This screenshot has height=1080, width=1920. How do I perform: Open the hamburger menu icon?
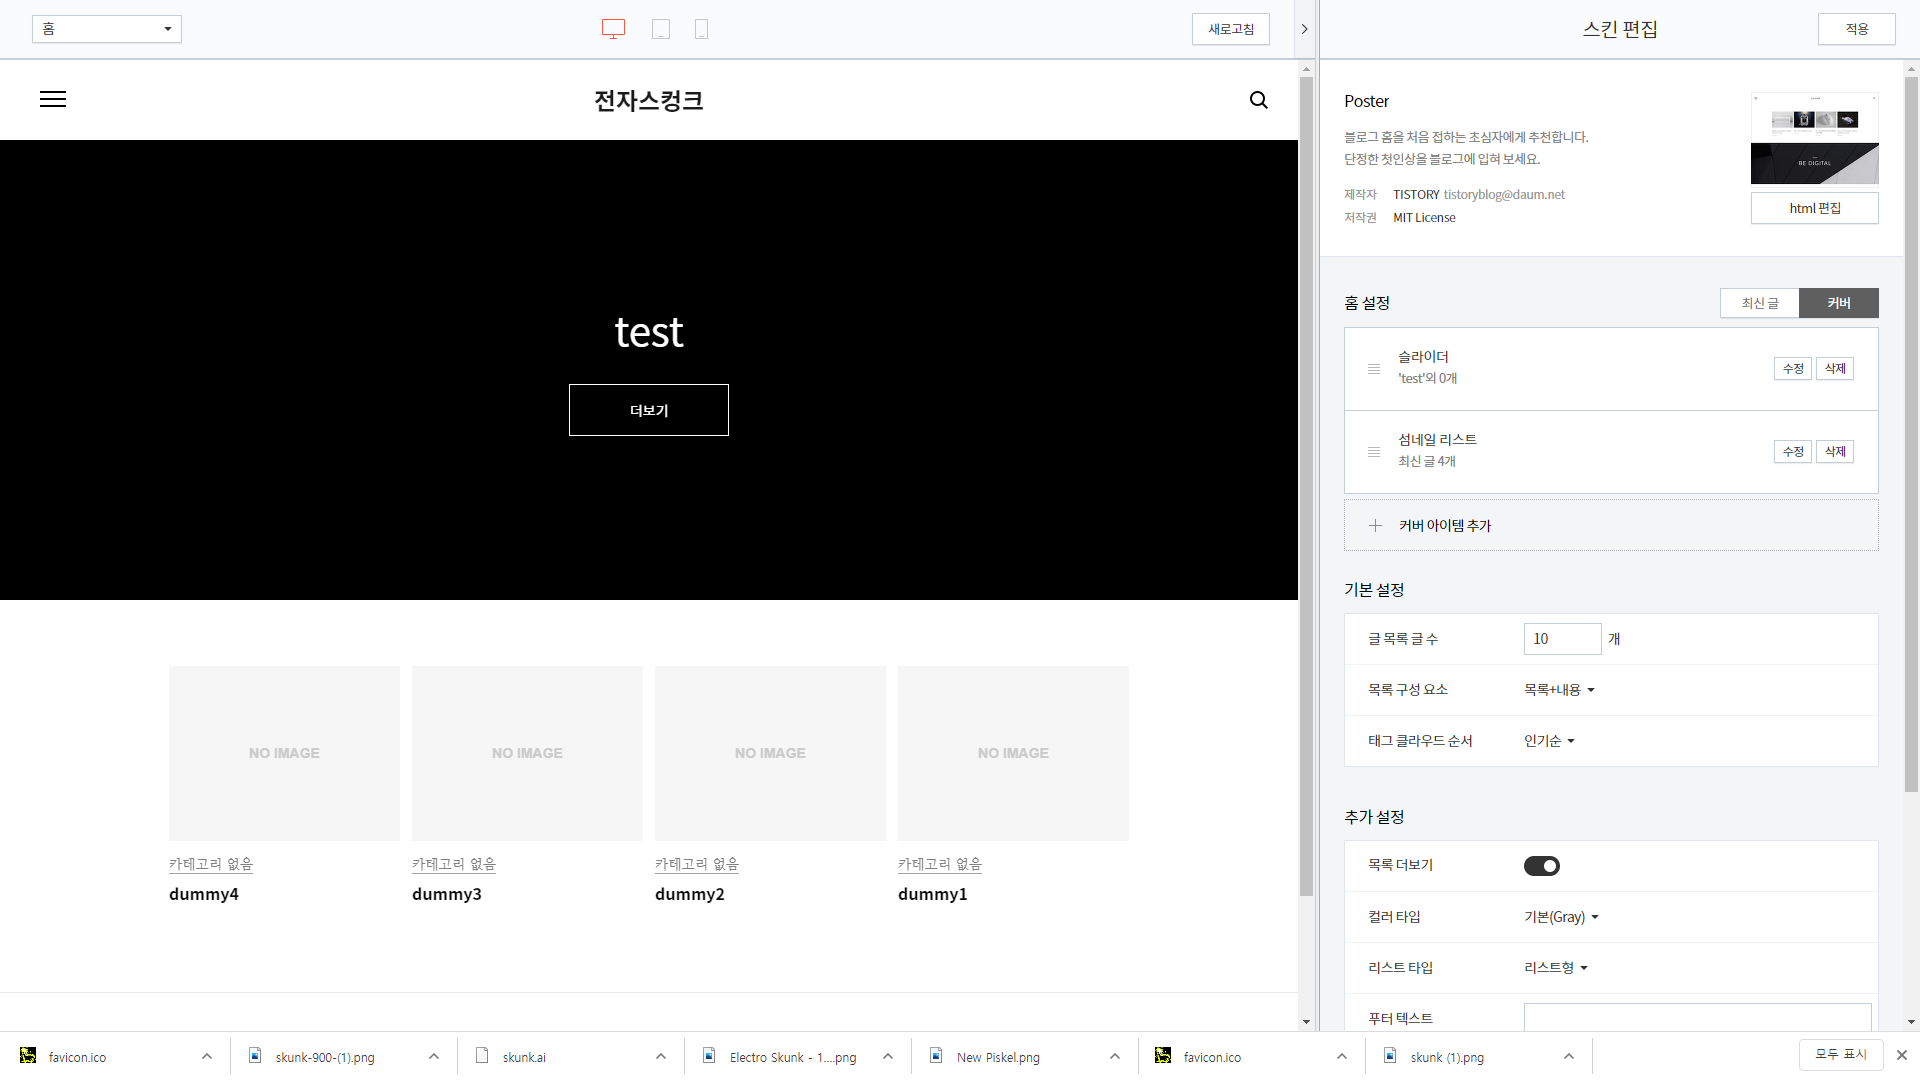coord(53,99)
